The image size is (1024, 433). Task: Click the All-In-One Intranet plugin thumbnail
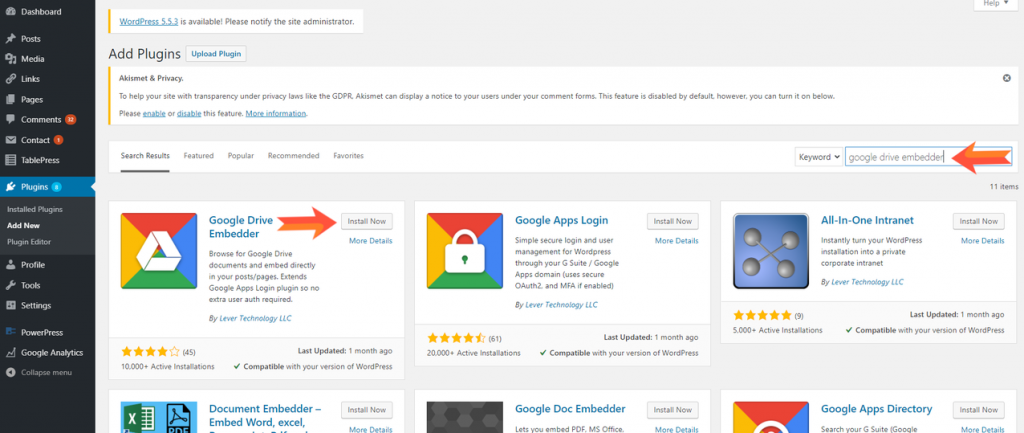[771, 251]
